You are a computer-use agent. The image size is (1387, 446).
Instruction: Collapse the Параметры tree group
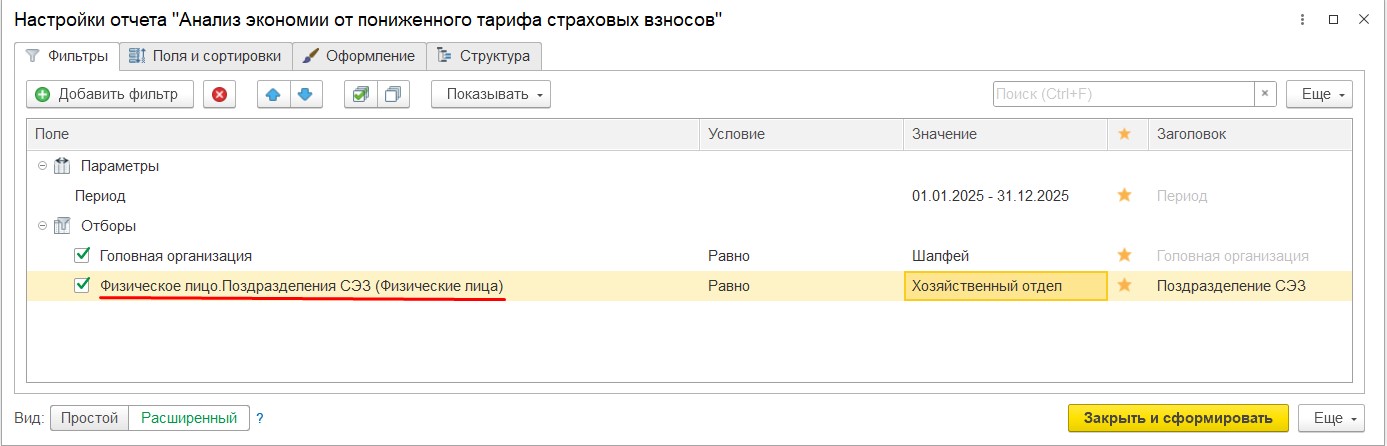[42, 166]
